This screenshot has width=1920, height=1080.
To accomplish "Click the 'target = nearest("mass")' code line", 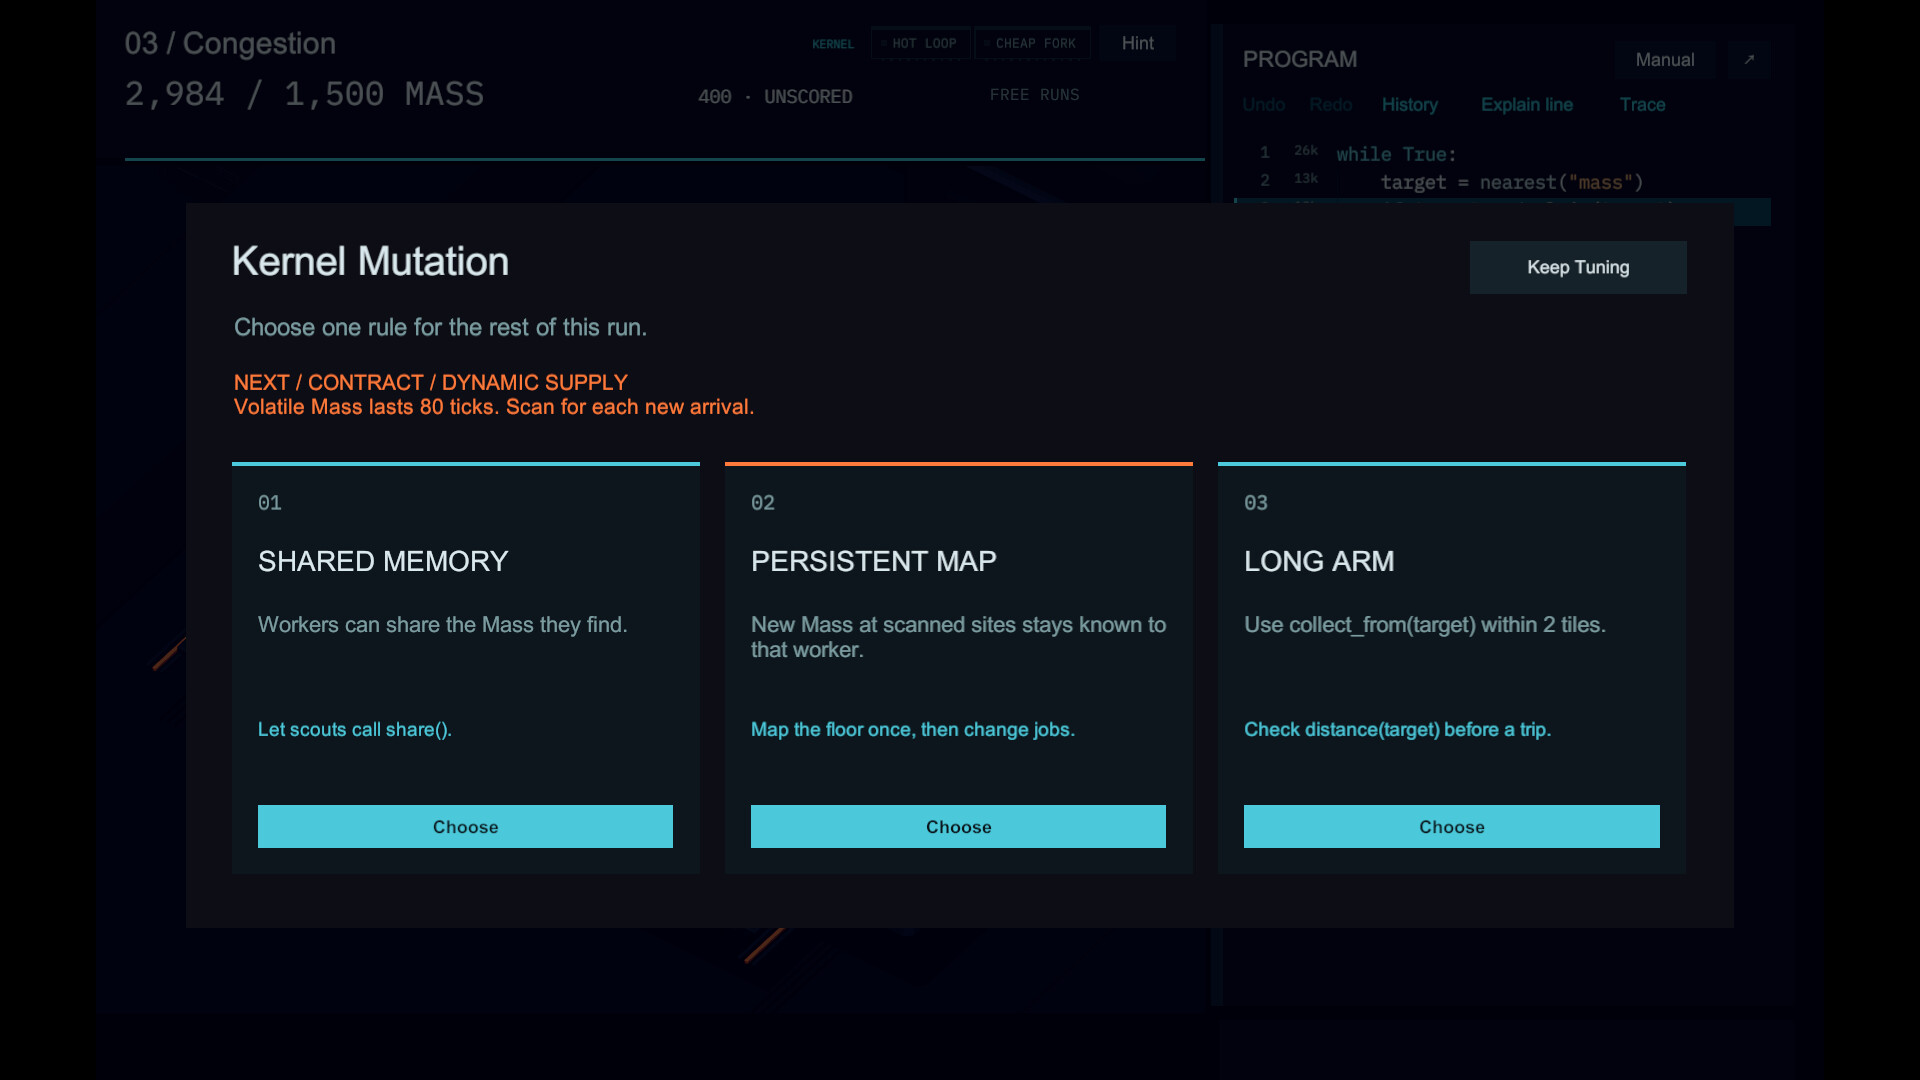I will (1512, 182).
